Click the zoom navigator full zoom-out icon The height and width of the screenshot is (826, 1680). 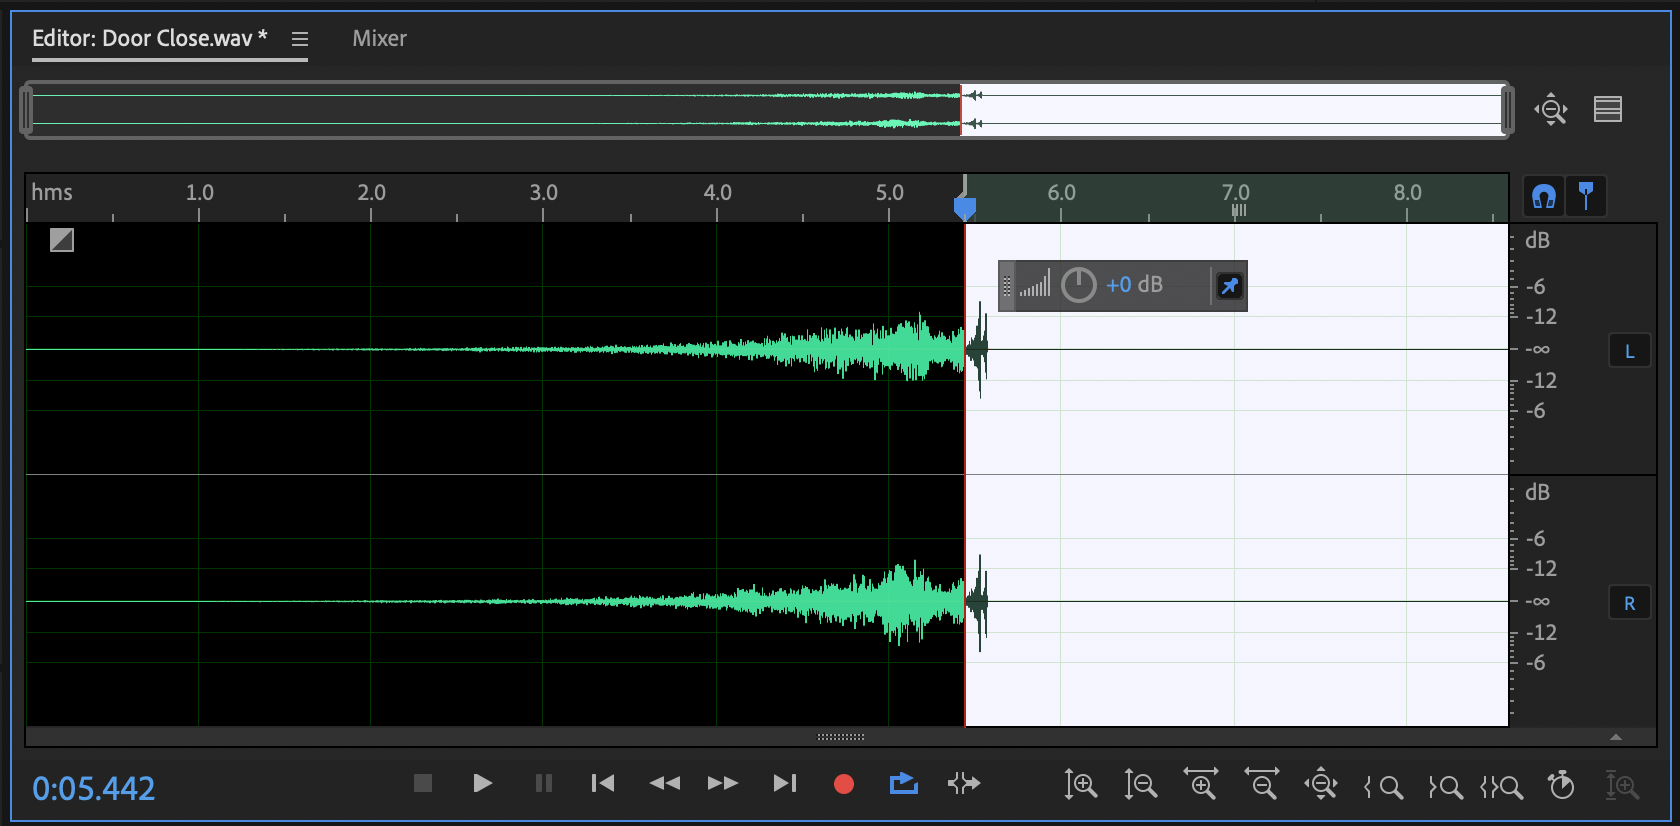click(x=1551, y=108)
